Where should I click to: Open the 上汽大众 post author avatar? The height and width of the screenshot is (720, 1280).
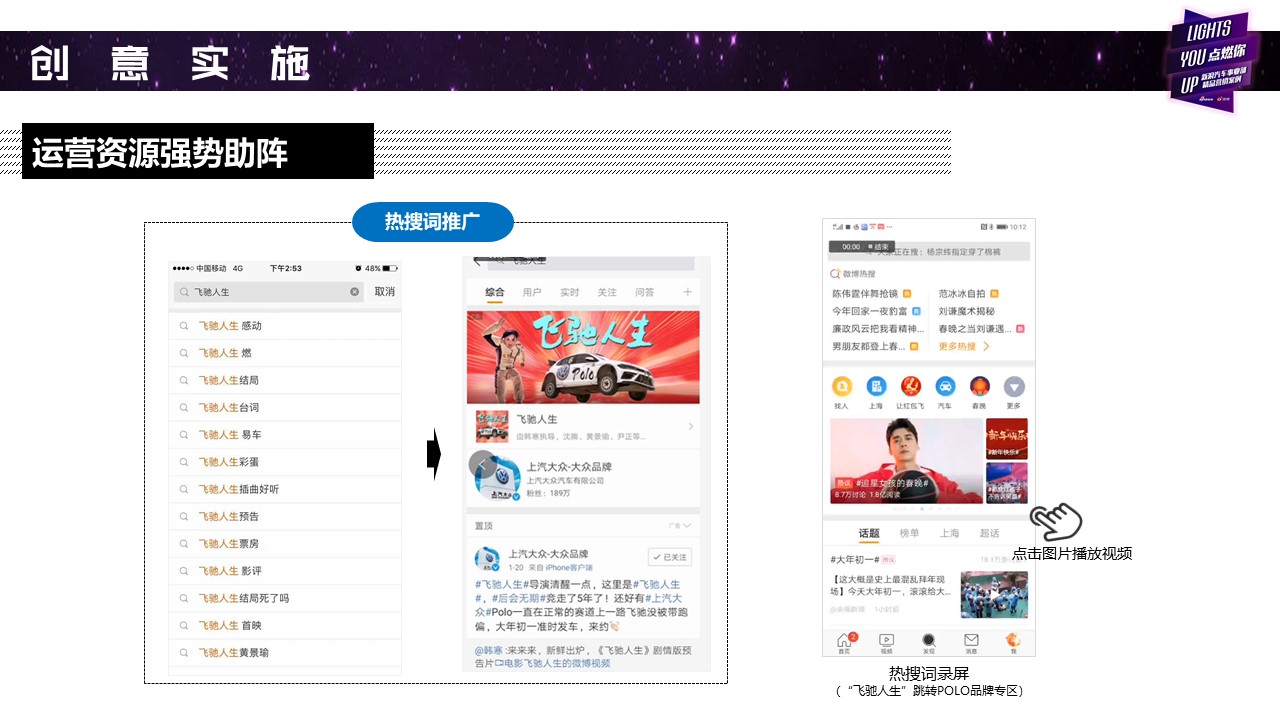pos(487,559)
